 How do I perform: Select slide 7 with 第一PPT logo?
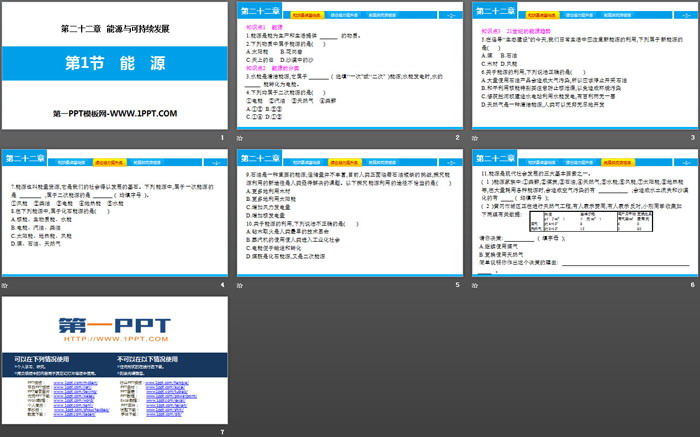click(115, 359)
